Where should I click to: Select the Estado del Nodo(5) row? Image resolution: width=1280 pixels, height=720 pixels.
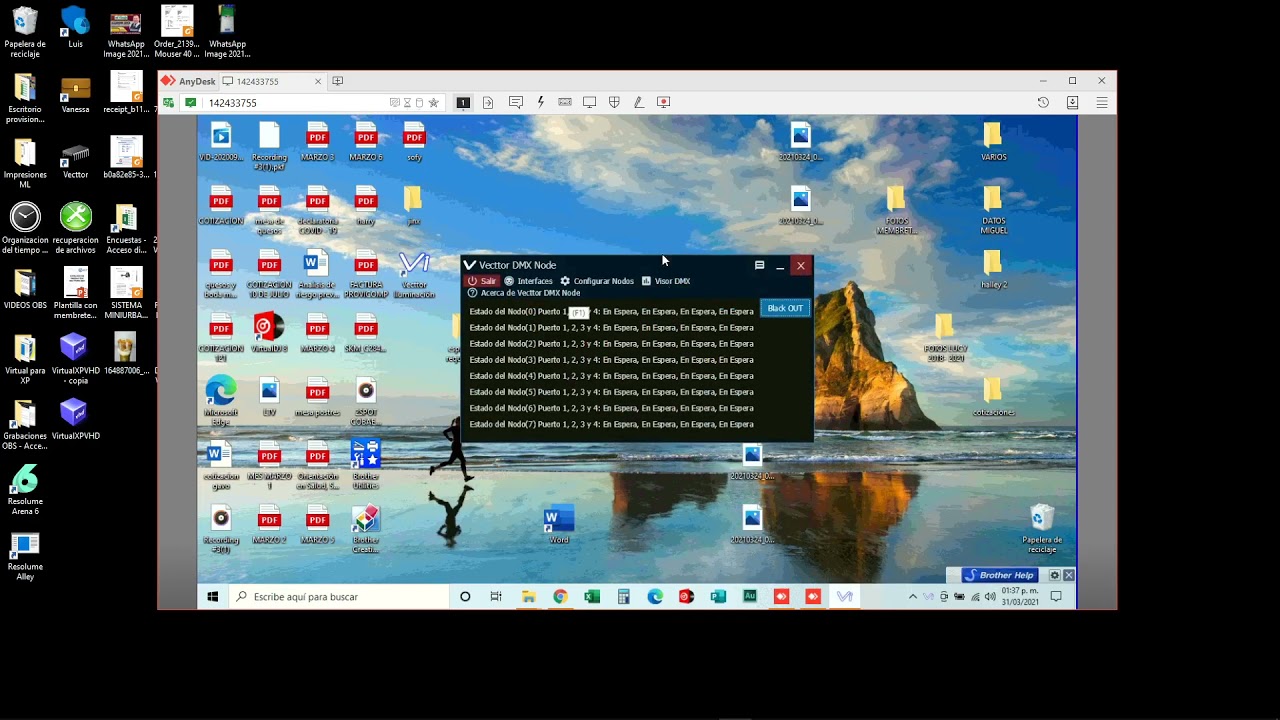pos(611,392)
